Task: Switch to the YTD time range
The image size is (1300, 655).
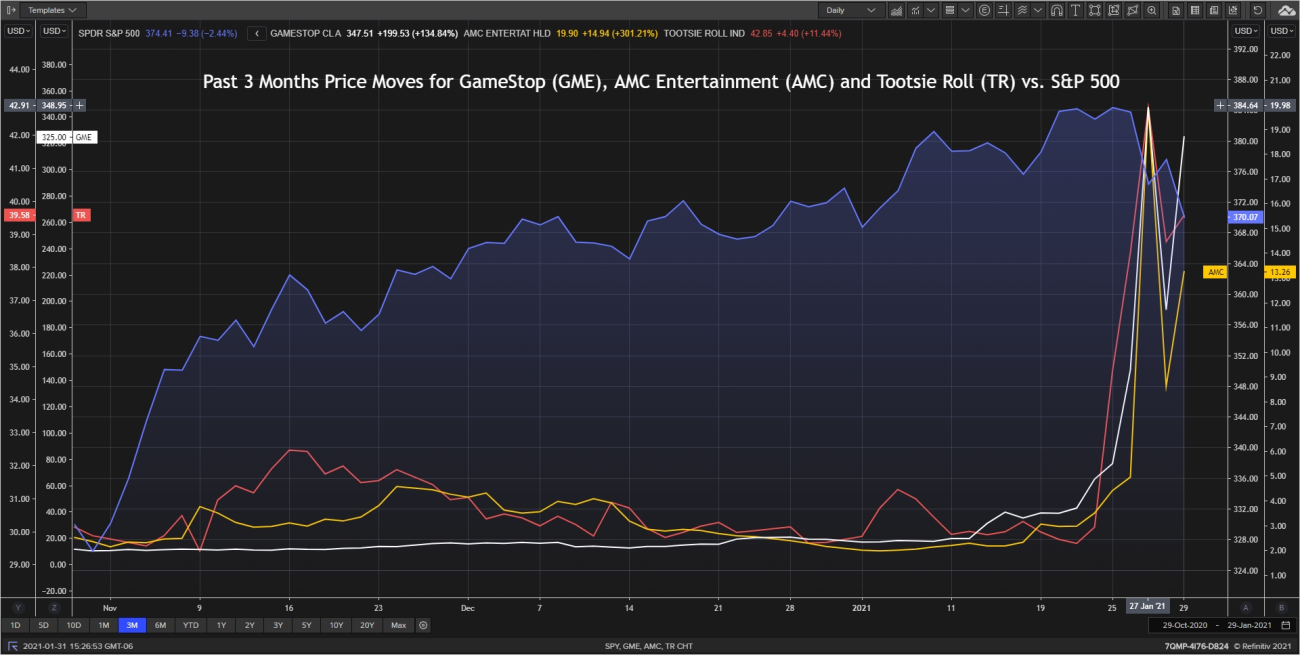Action: 191,625
